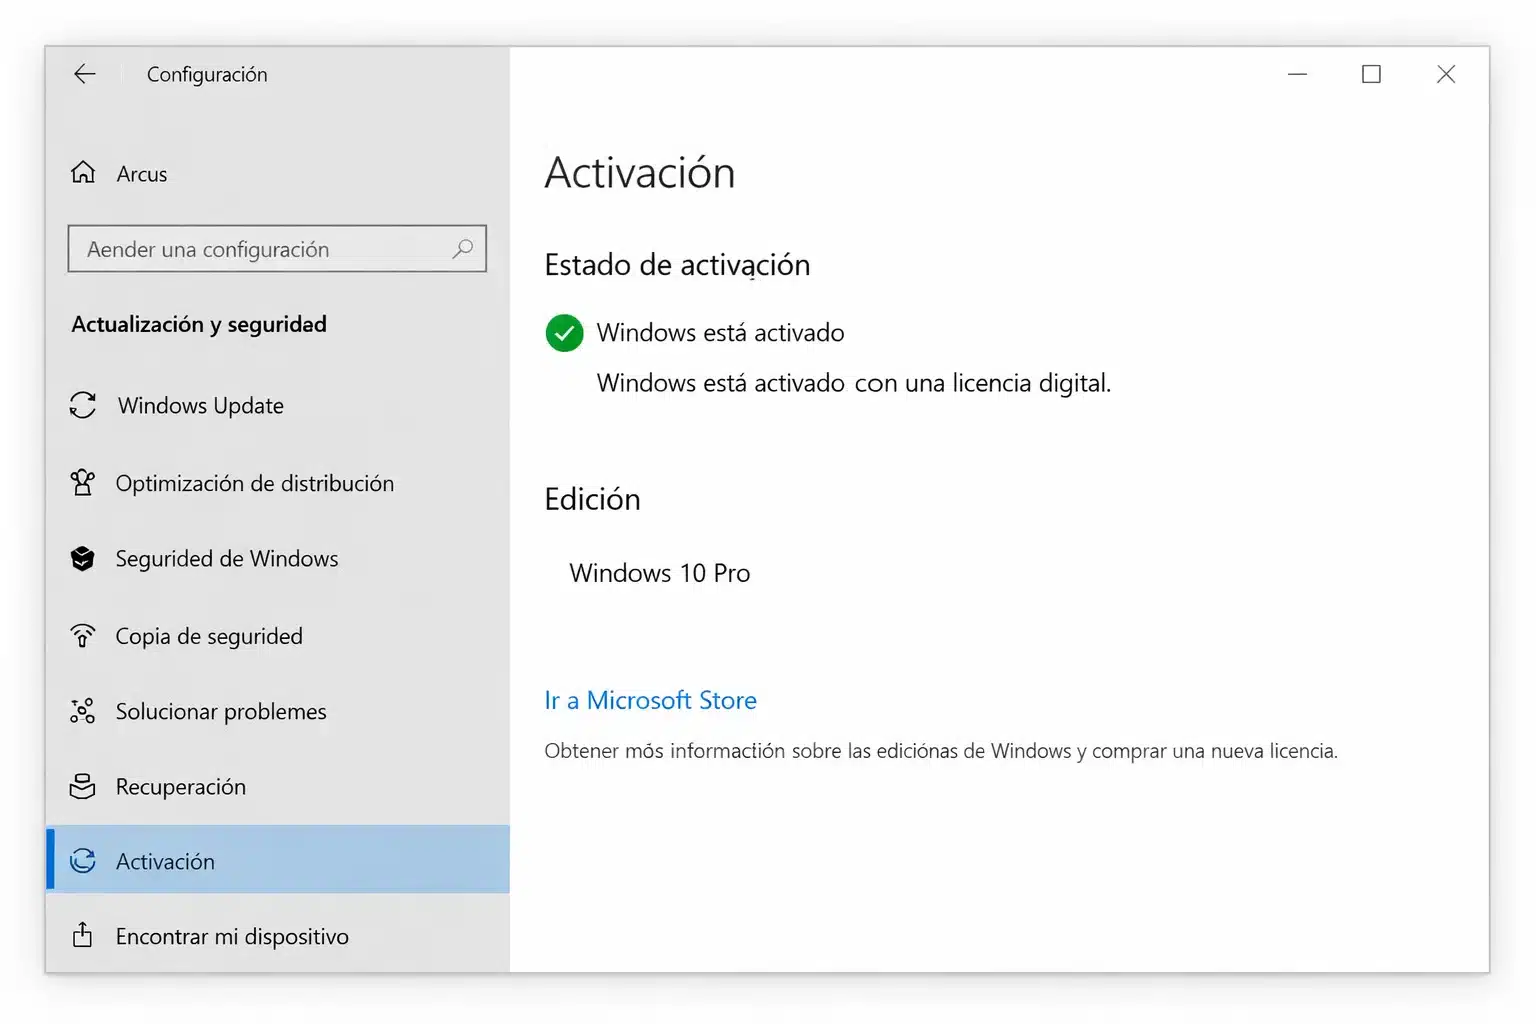Image resolution: width=1536 pixels, height=1024 pixels.
Task: Click the Optimización de distribución icon
Action: point(84,483)
